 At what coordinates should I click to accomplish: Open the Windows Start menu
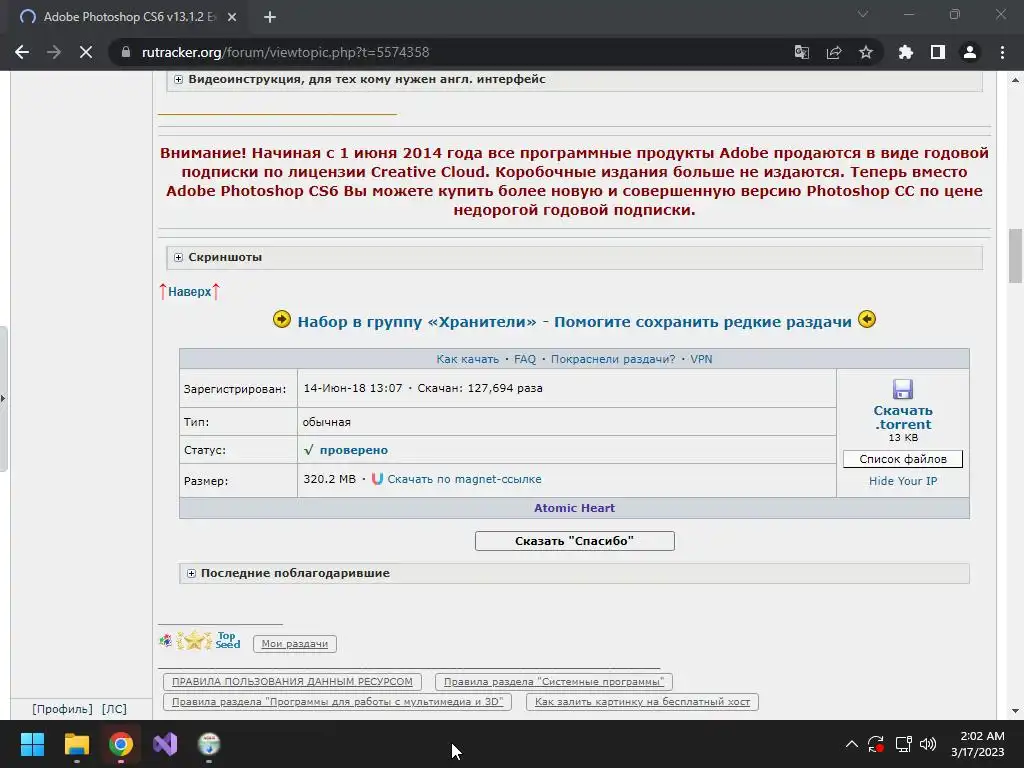(x=32, y=744)
